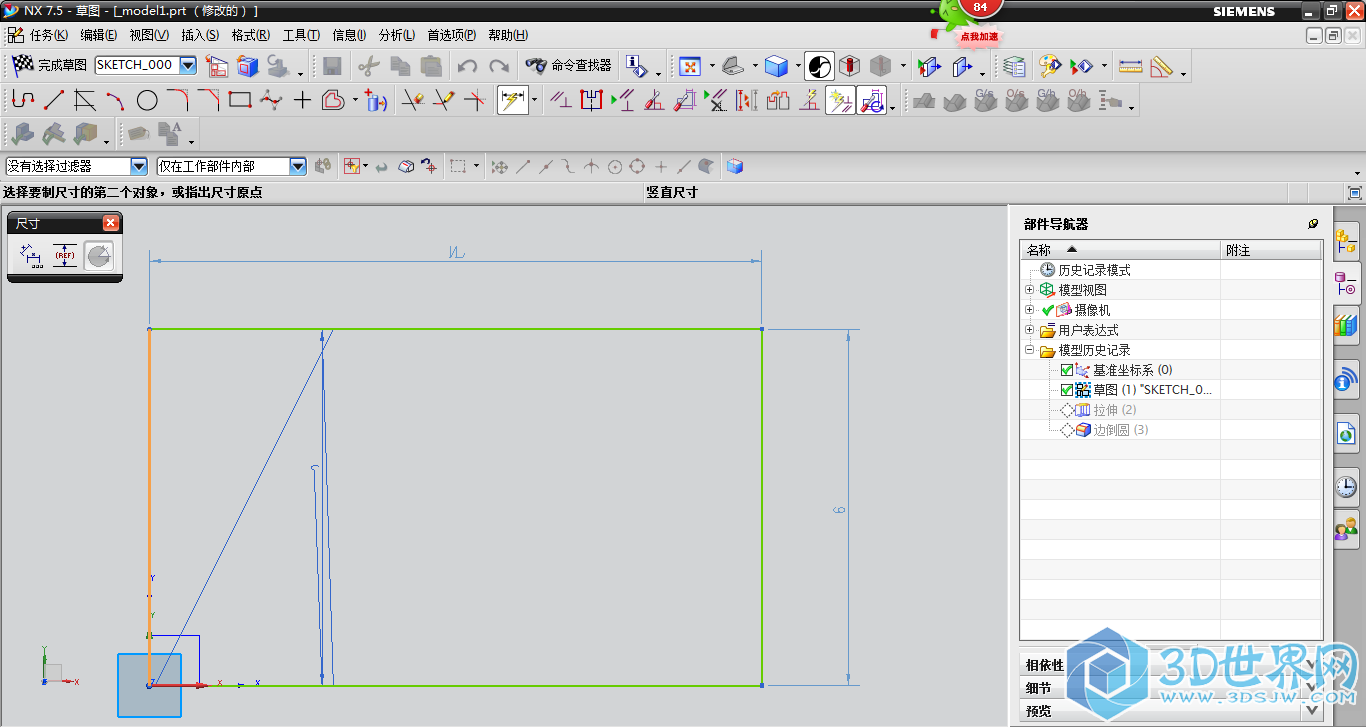The image size is (1366, 728).
Task: Open the selection filter dropdown (没有选择过滤器)
Action: point(139,166)
